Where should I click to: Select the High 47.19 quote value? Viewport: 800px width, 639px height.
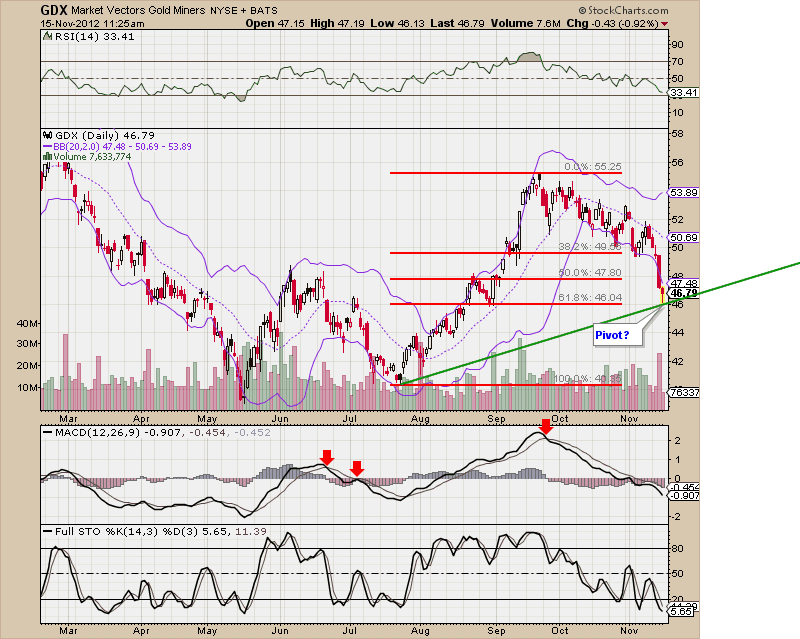(337, 23)
